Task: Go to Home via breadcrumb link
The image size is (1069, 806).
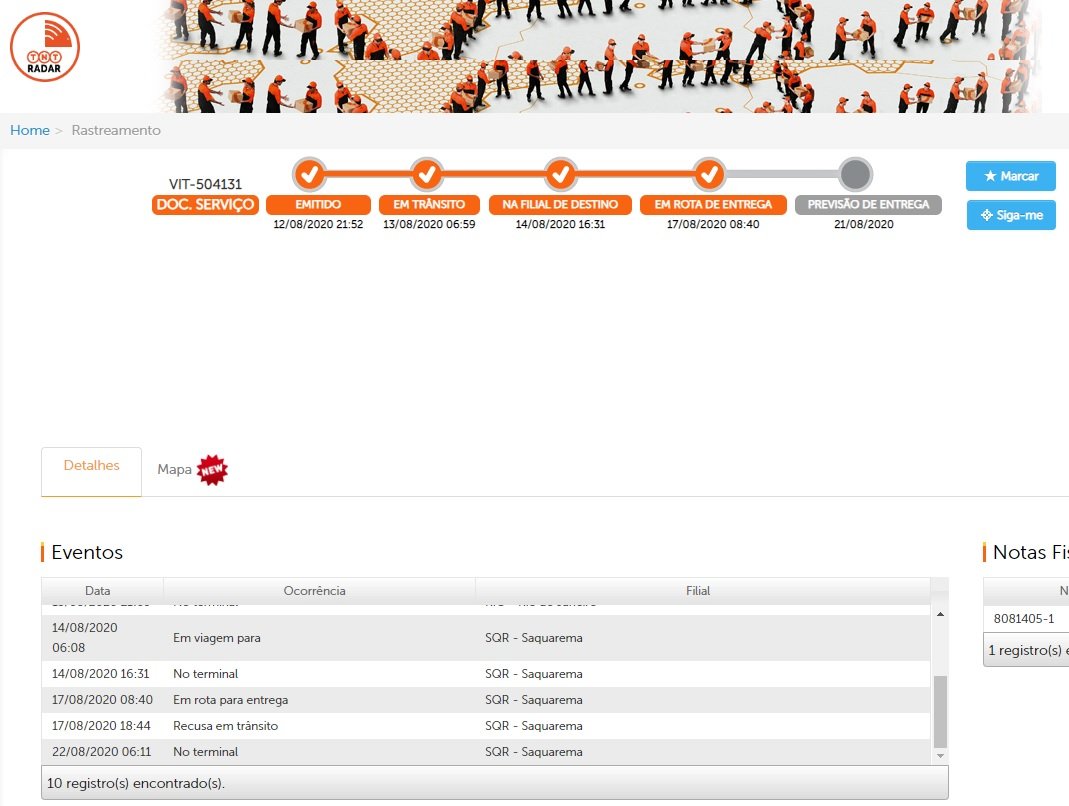Action: 30,130
